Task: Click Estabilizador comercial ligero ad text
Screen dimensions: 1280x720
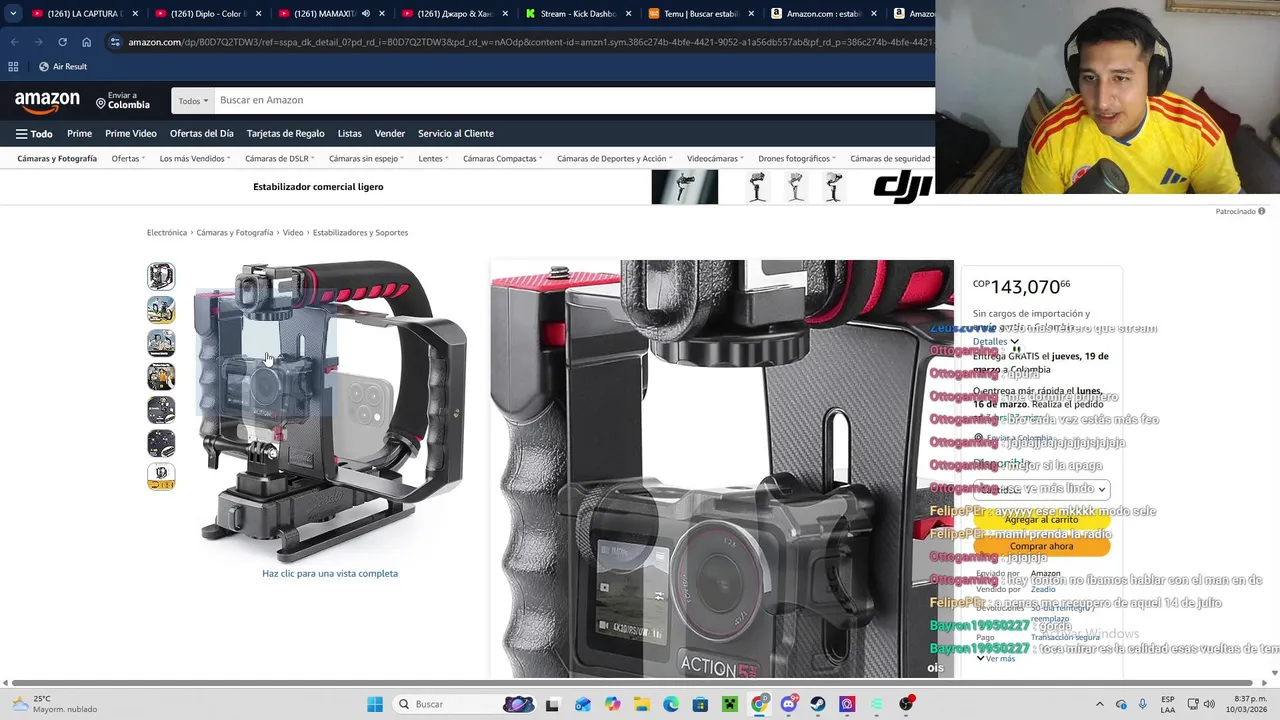Action: (318, 187)
